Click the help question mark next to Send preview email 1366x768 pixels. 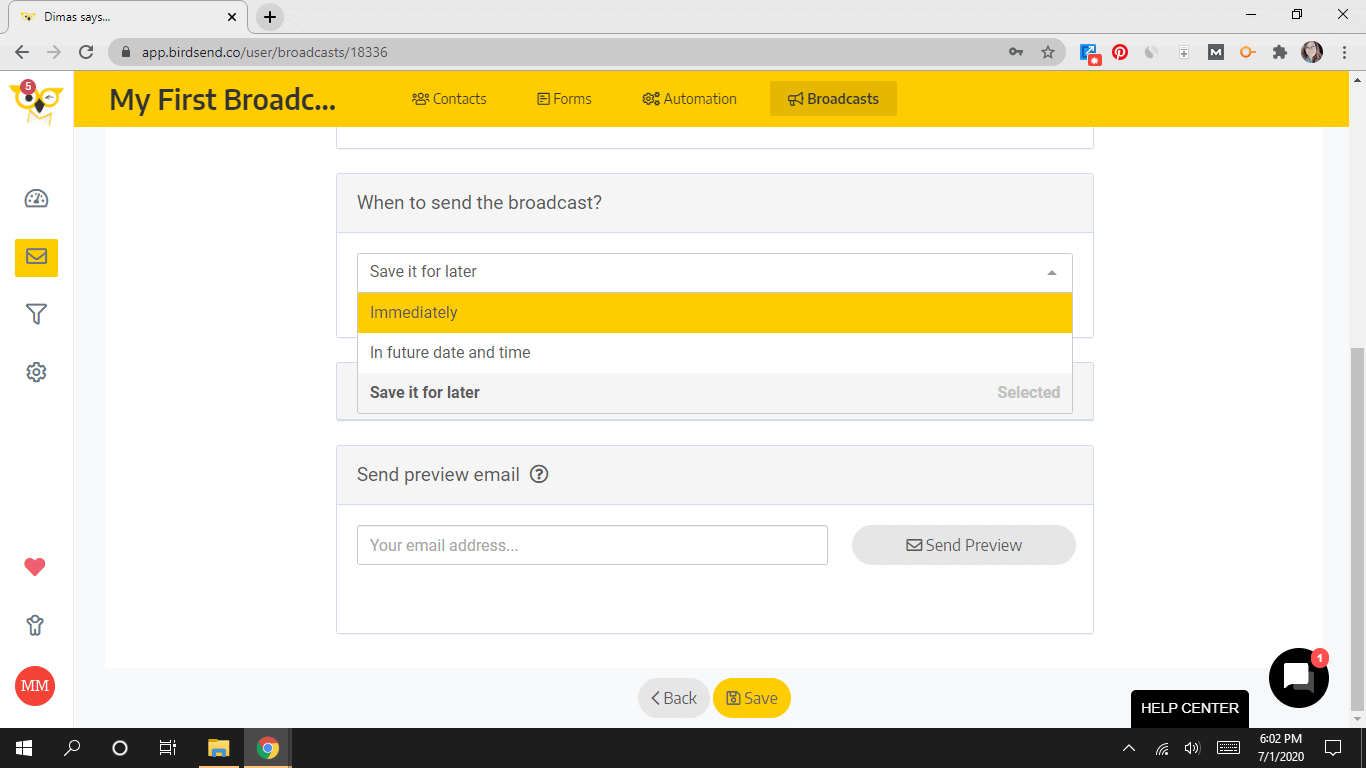tap(539, 474)
